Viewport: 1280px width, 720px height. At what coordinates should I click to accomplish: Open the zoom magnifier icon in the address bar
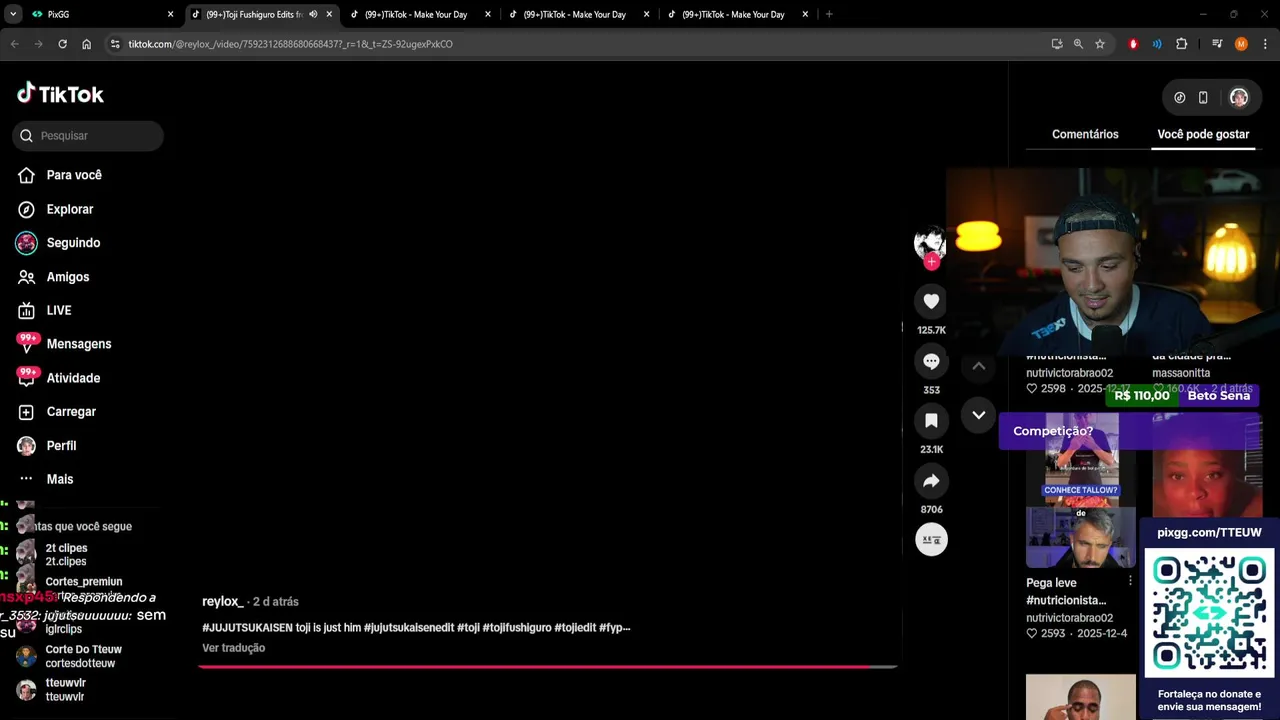point(1078,44)
